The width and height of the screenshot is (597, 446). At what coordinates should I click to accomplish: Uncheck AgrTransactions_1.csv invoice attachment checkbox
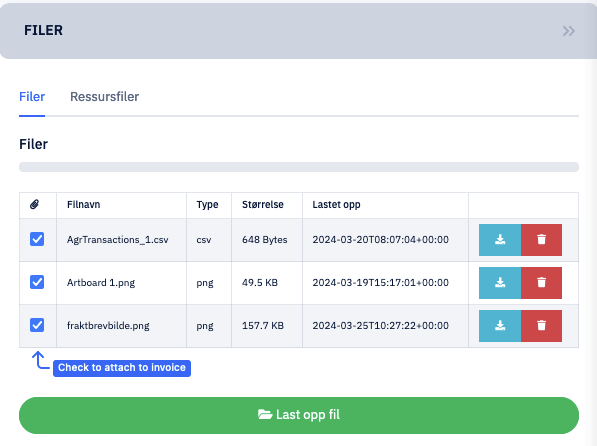pyautogui.click(x=37, y=239)
